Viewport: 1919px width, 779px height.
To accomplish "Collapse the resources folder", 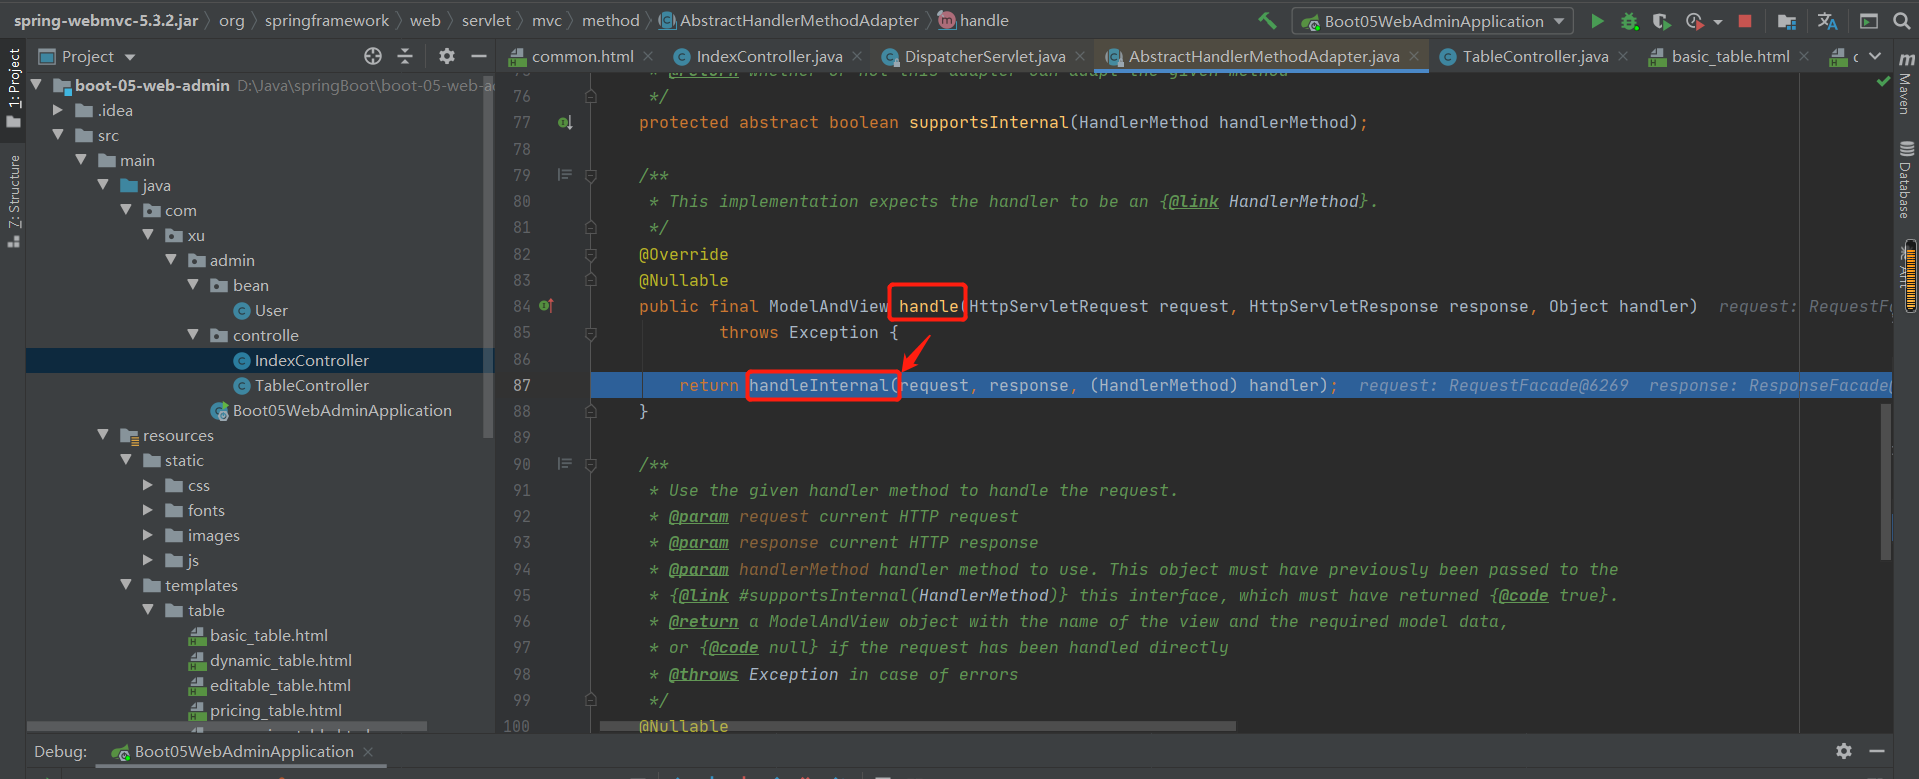I will point(103,435).
